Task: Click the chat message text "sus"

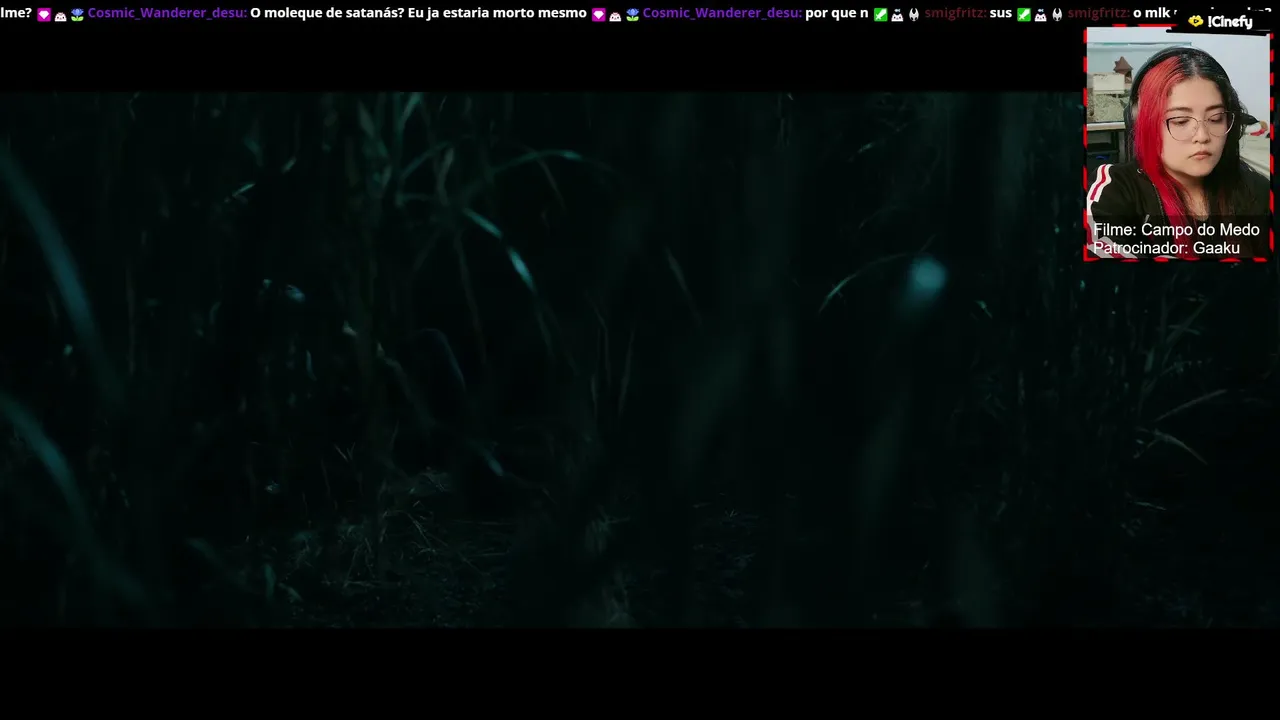Action: (1000, 14)
